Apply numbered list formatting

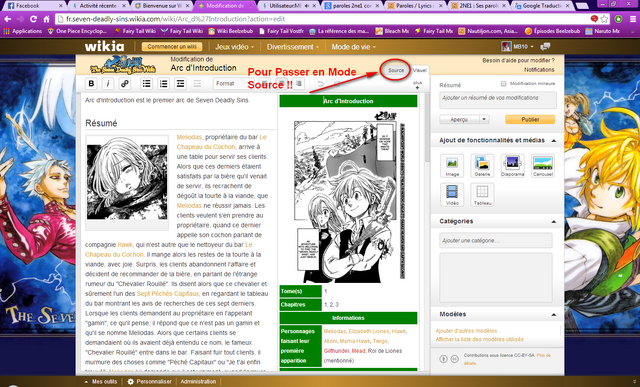[x=163, y=84]
